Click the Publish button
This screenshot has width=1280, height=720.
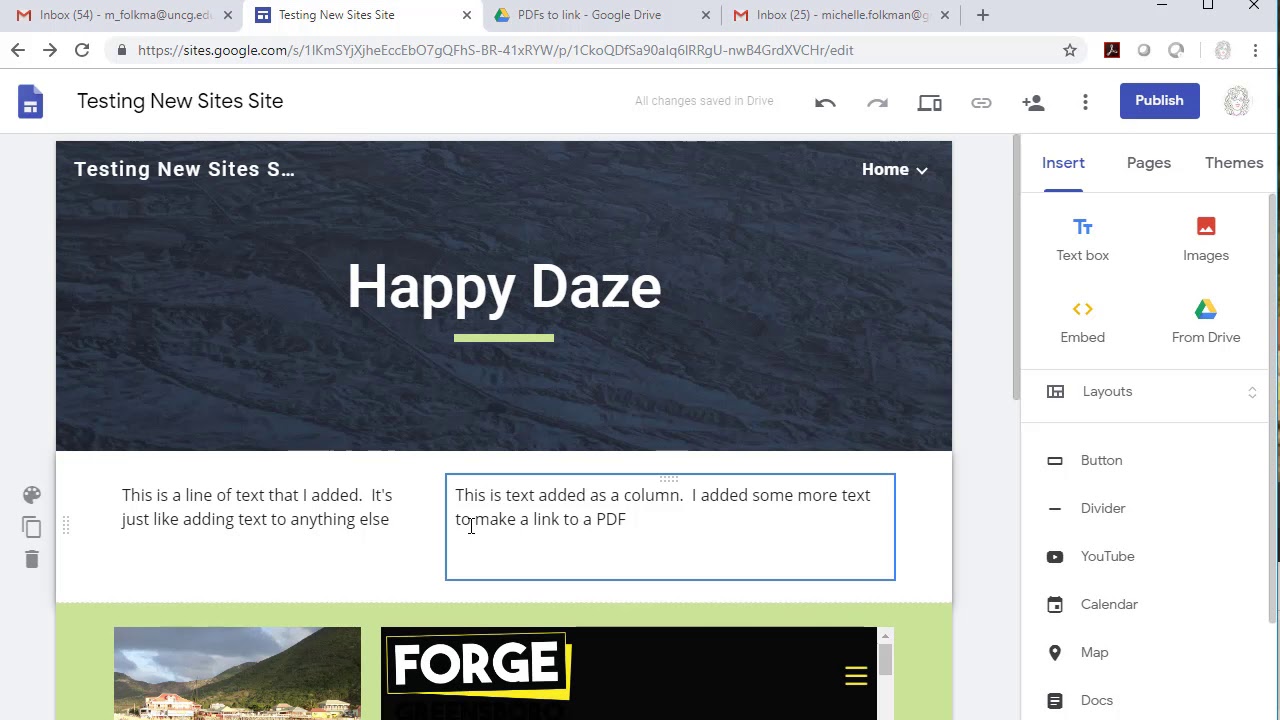coord(1159,101)
